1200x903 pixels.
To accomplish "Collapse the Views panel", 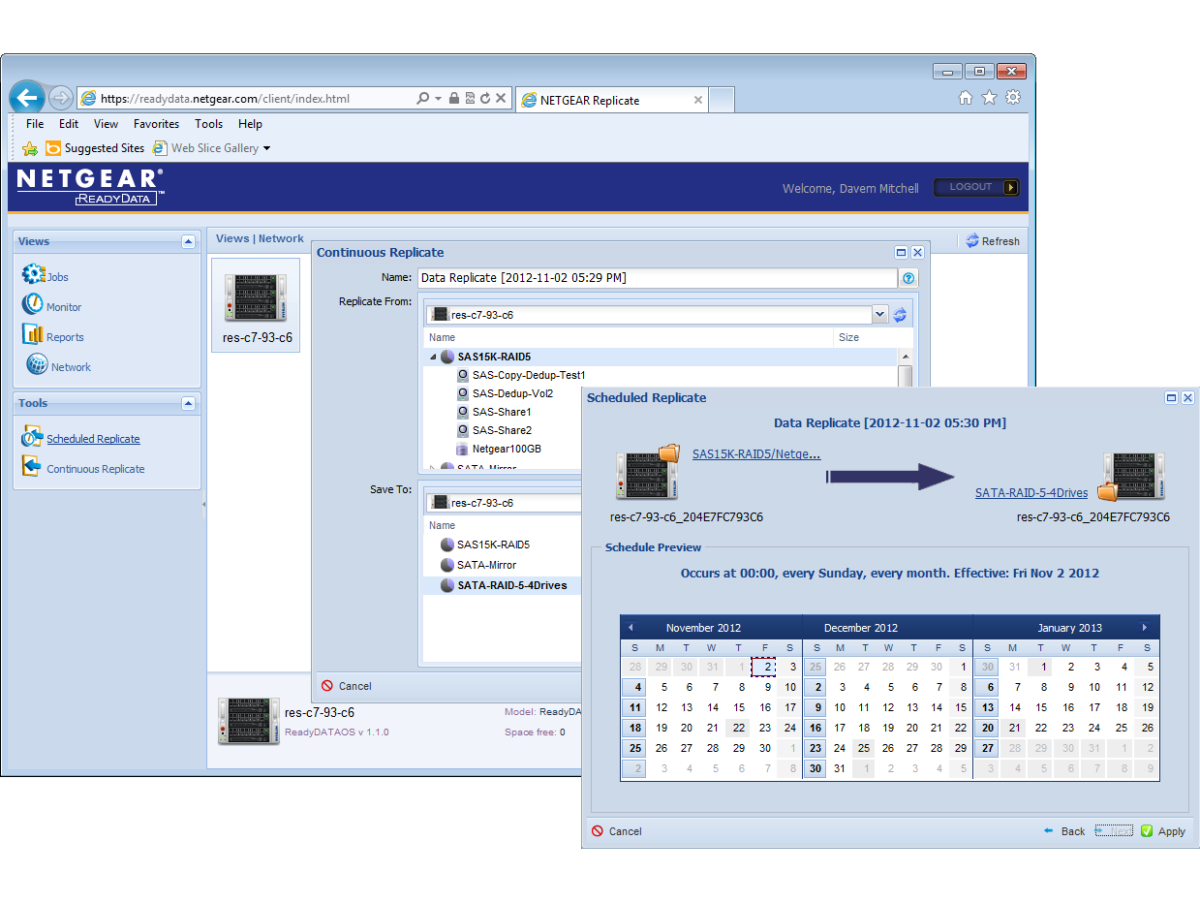I will click(187, 241).
